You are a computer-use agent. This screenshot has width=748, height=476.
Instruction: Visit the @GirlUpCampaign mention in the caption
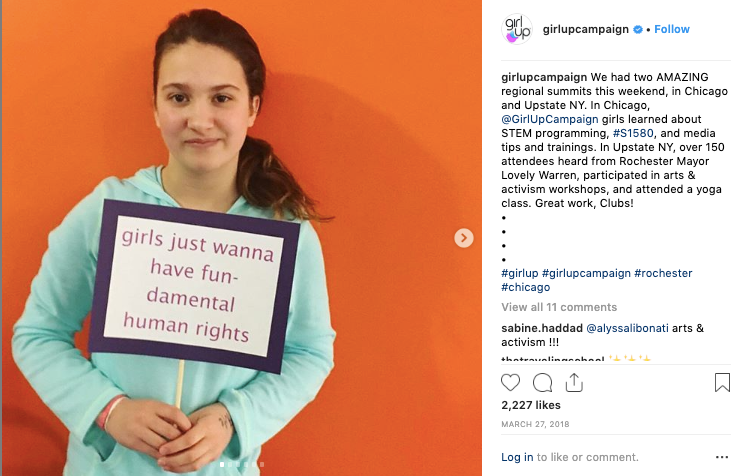tap(550, 119)
